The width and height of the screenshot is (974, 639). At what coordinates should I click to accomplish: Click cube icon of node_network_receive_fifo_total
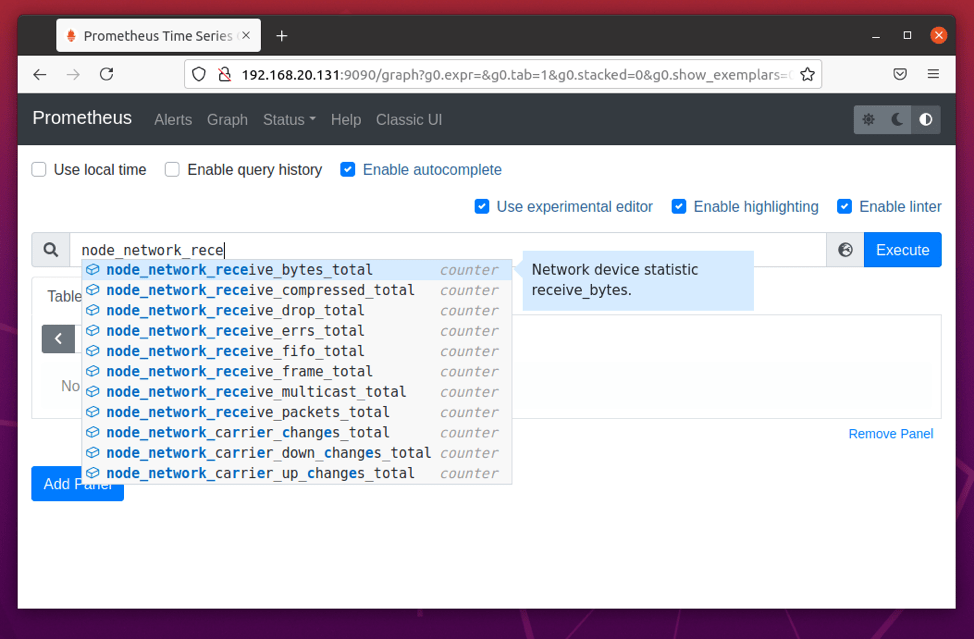(x=93, y=351)
